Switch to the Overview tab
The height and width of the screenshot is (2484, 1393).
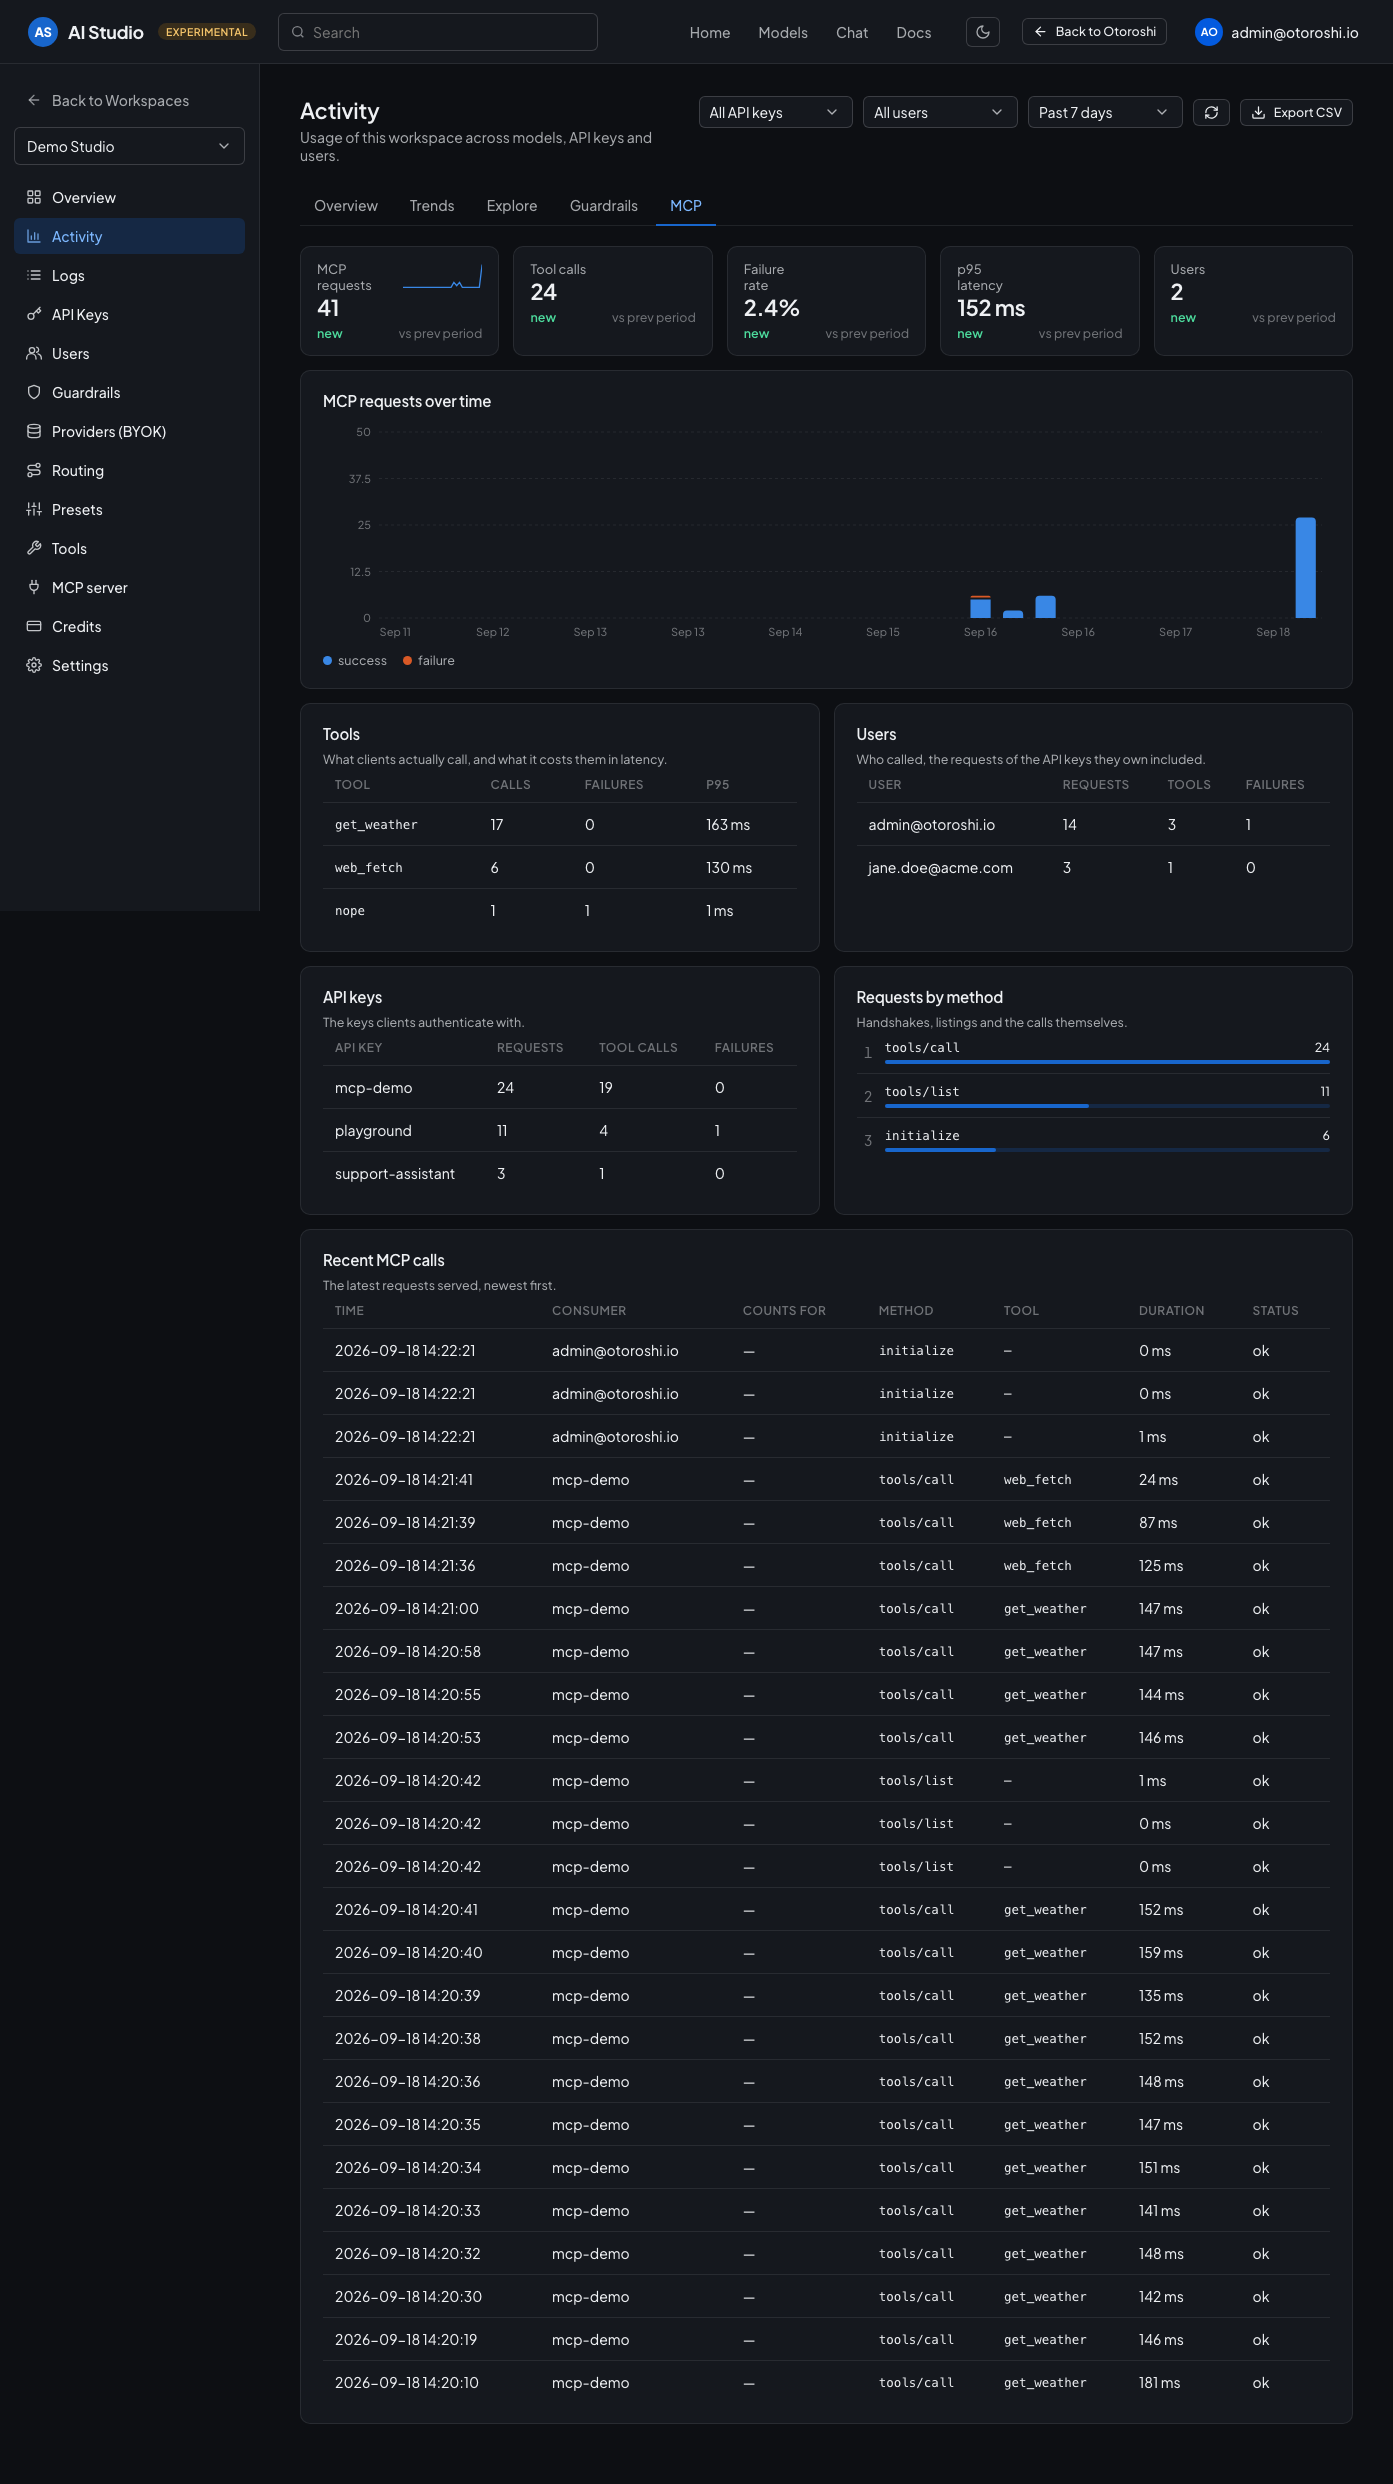(x=346, y=205)
